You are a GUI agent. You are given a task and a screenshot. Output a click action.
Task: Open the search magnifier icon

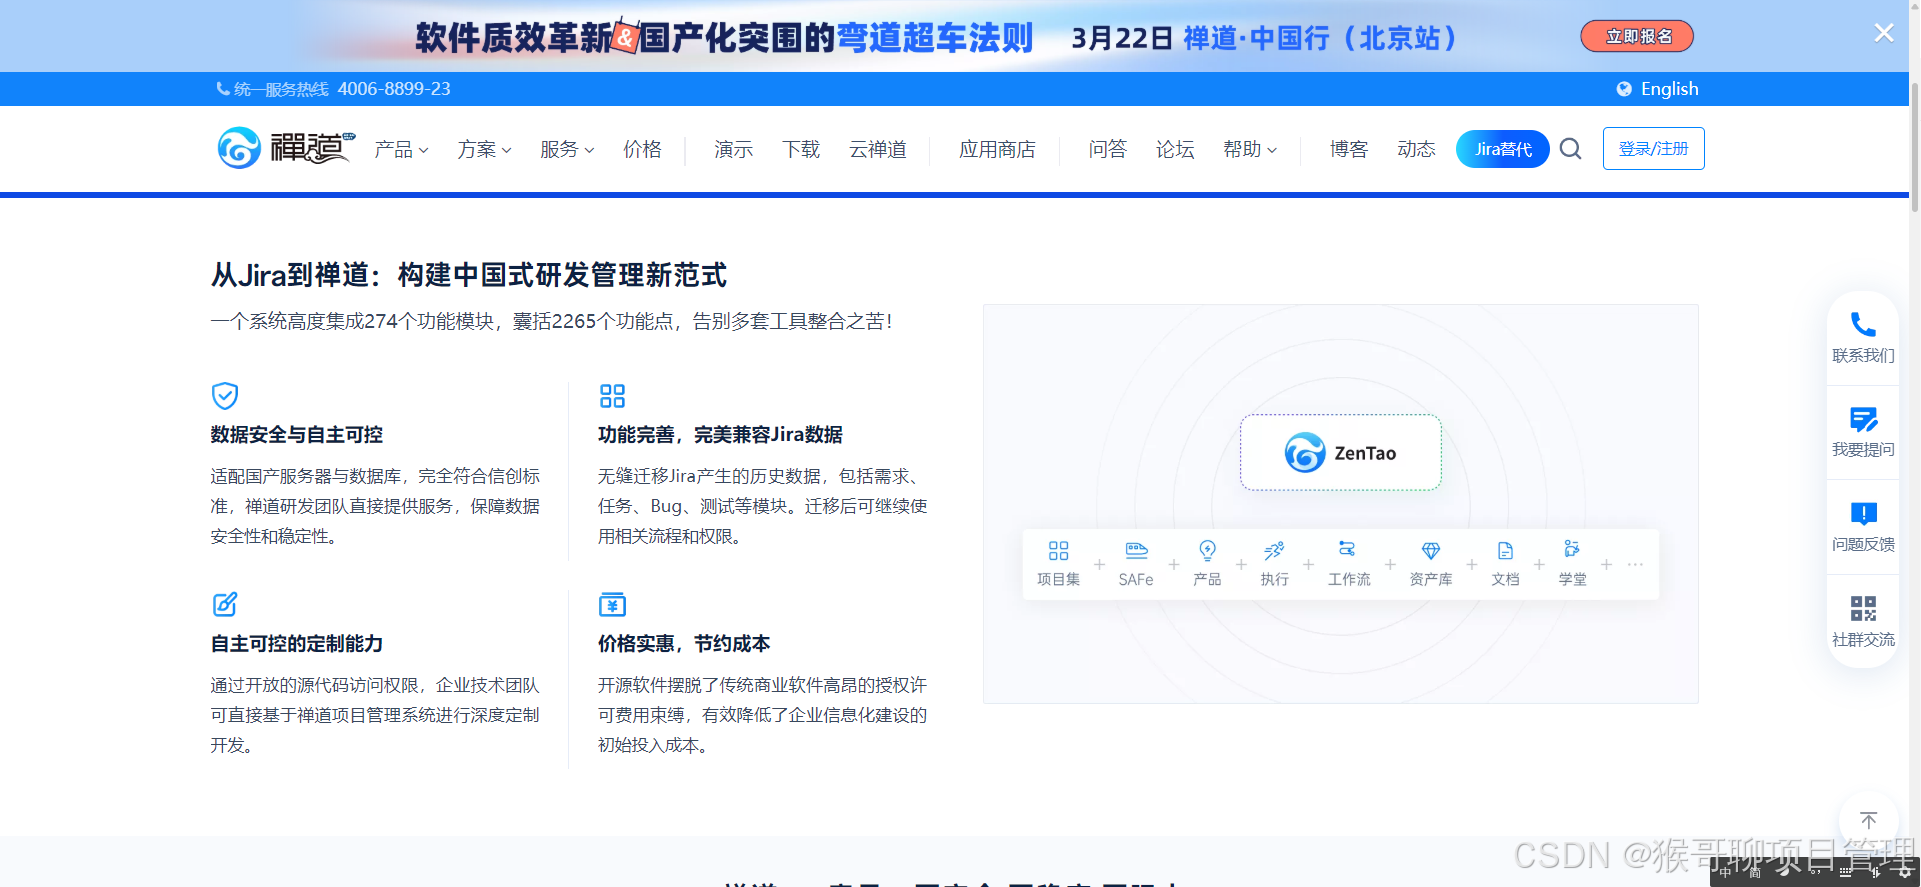(x=1570, y=149)
